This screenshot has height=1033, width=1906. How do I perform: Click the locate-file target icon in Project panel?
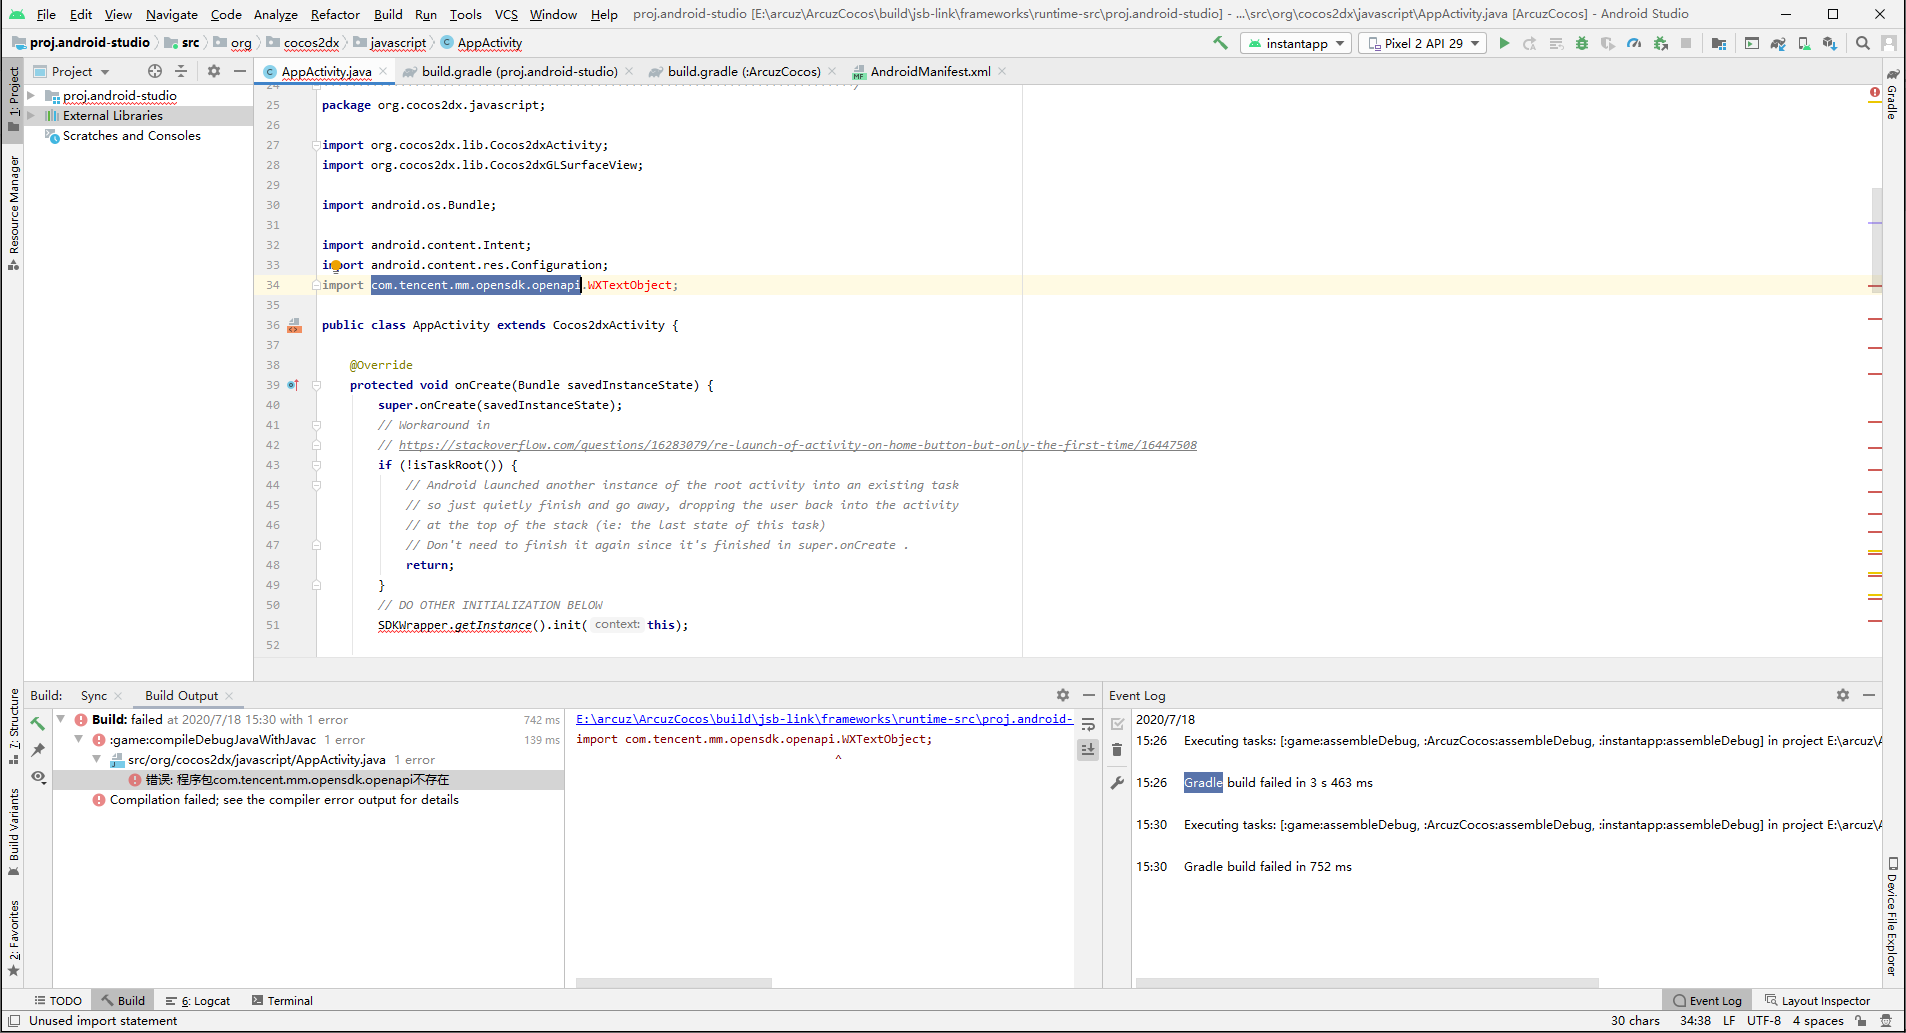point(155,71)
